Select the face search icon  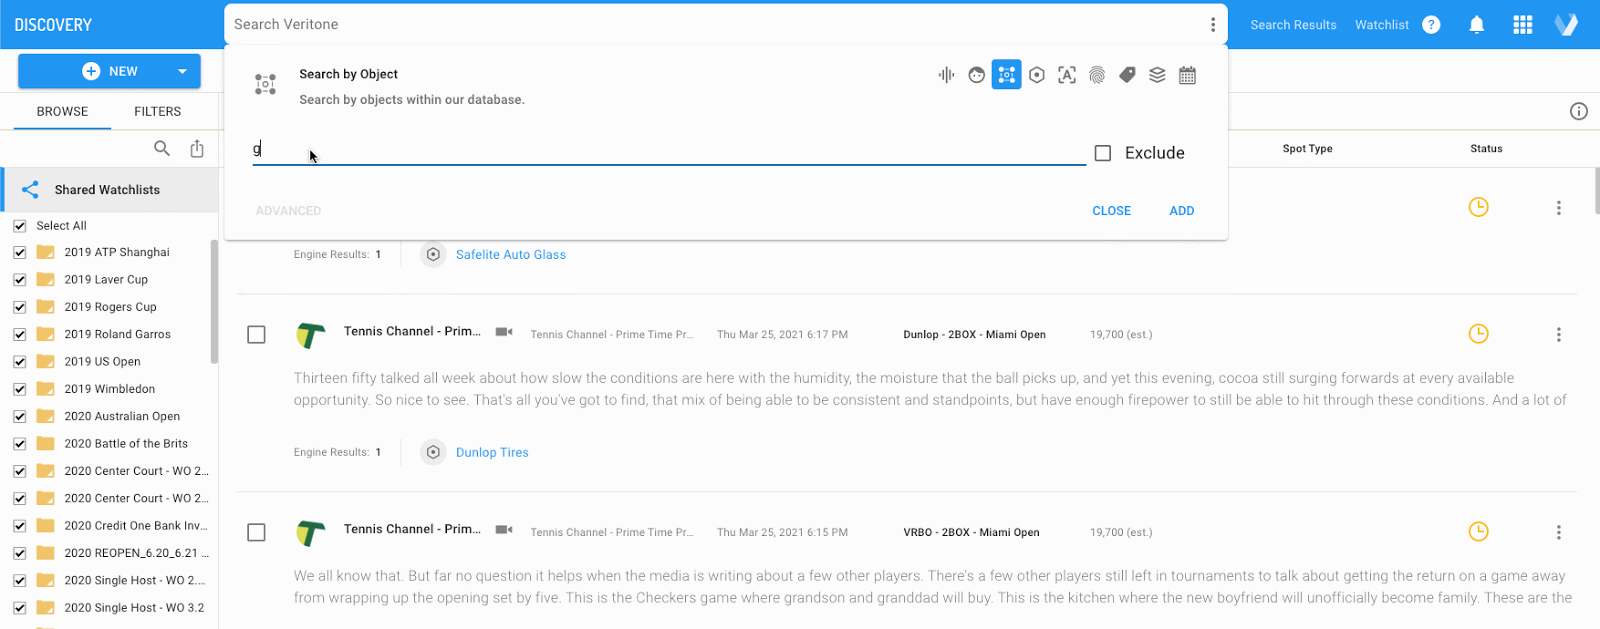click(977, 75)
